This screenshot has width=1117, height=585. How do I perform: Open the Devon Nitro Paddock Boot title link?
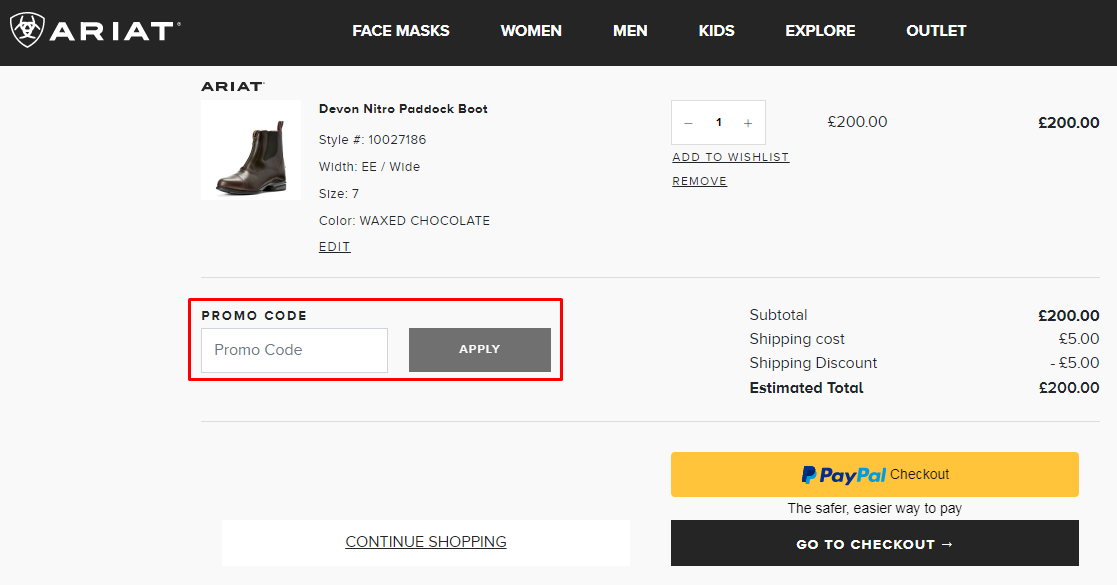pos(403,109)
